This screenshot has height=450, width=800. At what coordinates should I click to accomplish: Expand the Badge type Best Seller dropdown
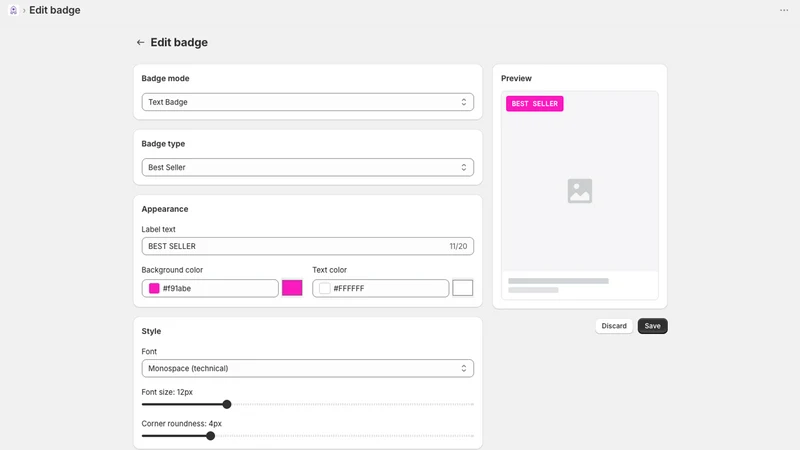pos(308,167)
